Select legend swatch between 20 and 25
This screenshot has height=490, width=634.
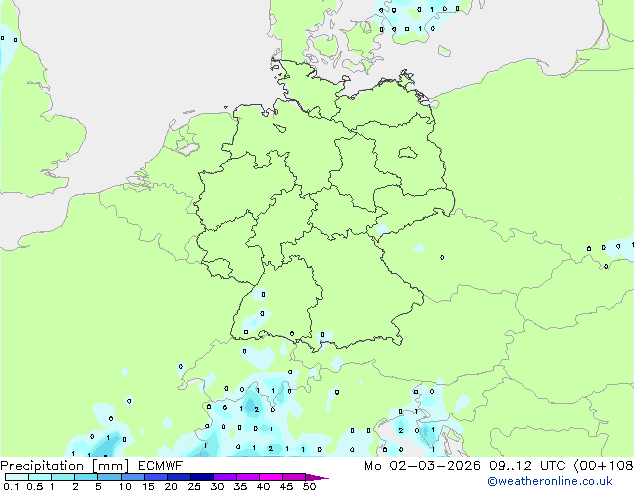[179, 477]
